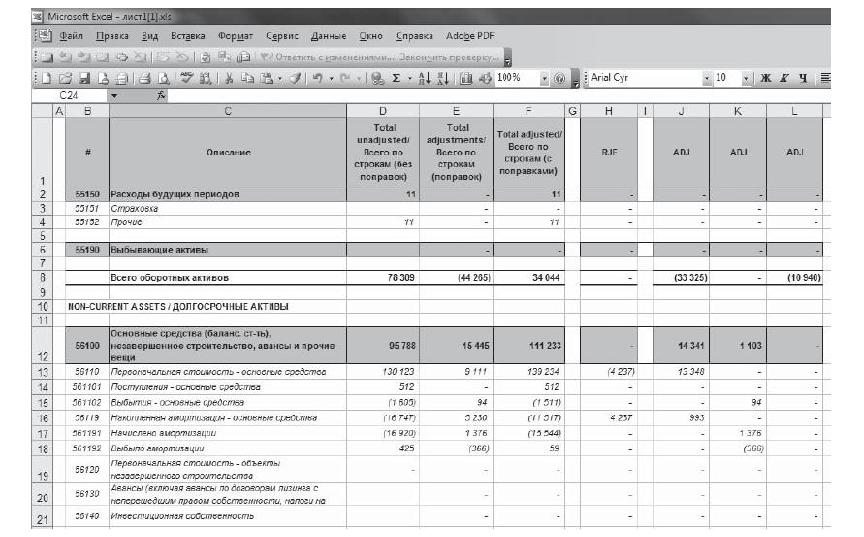864x537 pixels.
Task: Select cell 'Начислено амортизации'
Action: pos(228,433)
